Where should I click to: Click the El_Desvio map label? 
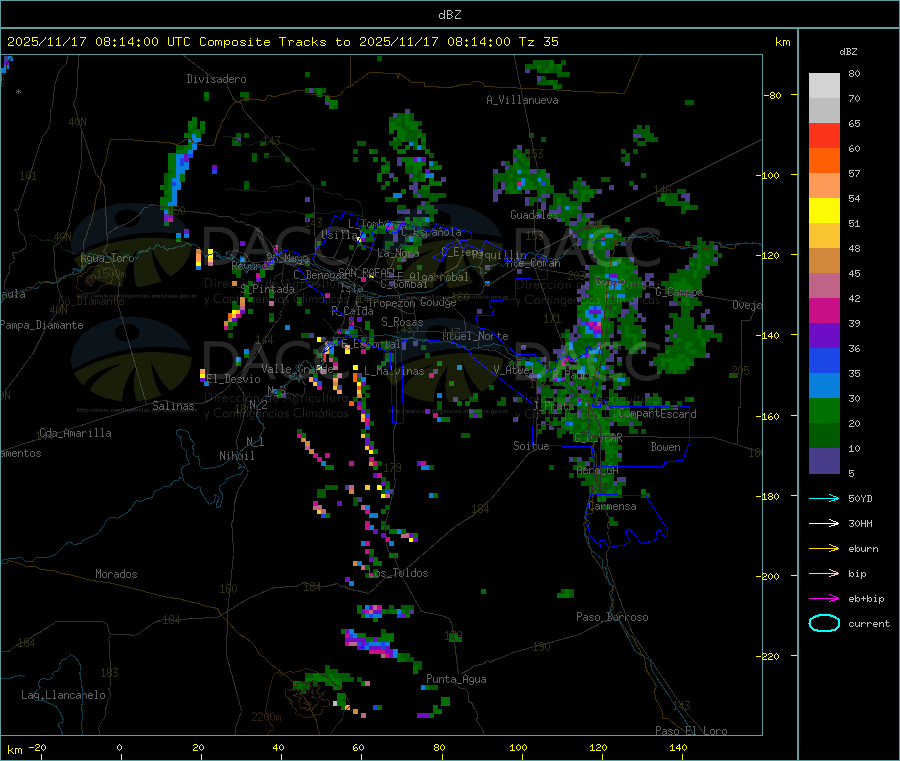(x=234, y=379)
